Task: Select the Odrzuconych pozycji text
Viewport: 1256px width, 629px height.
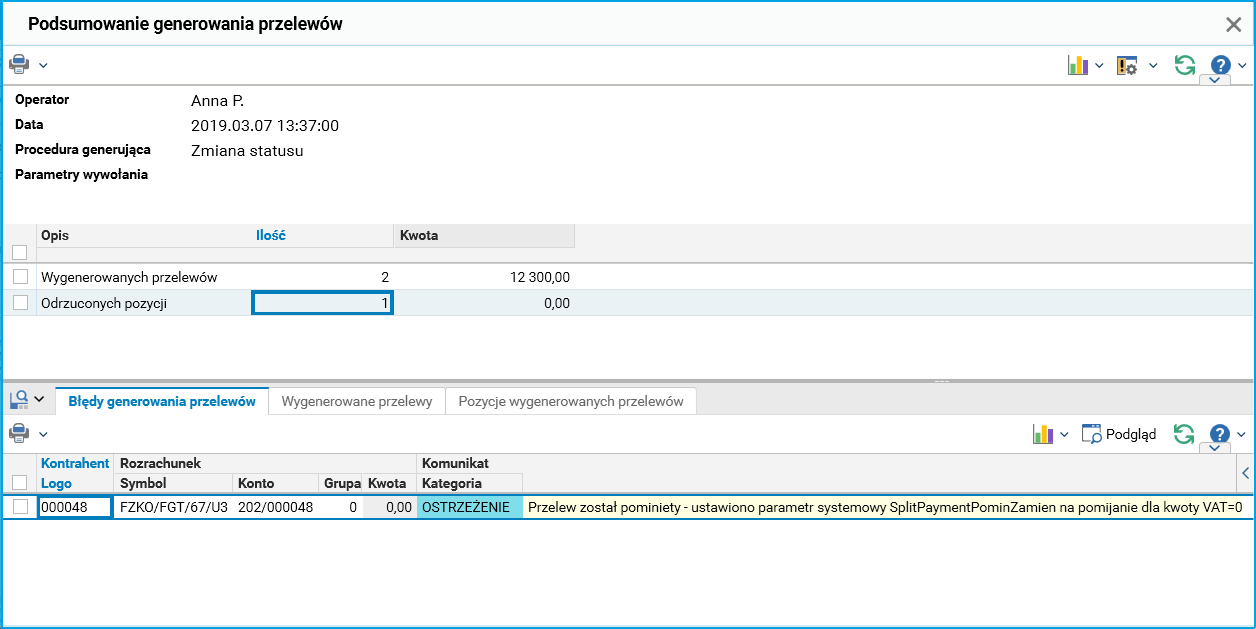Action: 104,303
